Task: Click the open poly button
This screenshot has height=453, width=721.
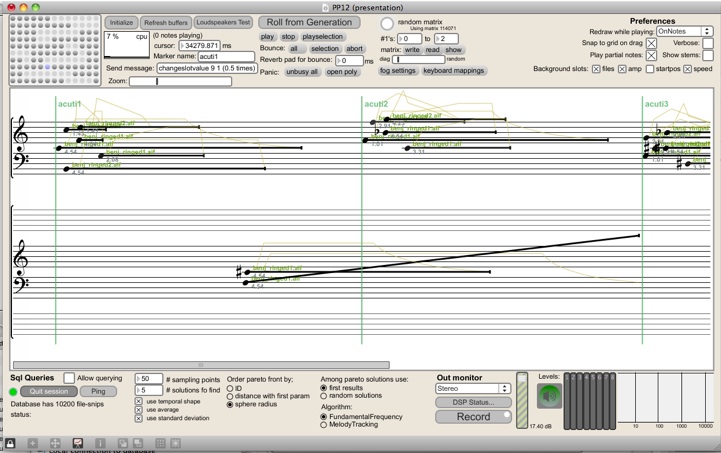Action: (342, 72)
